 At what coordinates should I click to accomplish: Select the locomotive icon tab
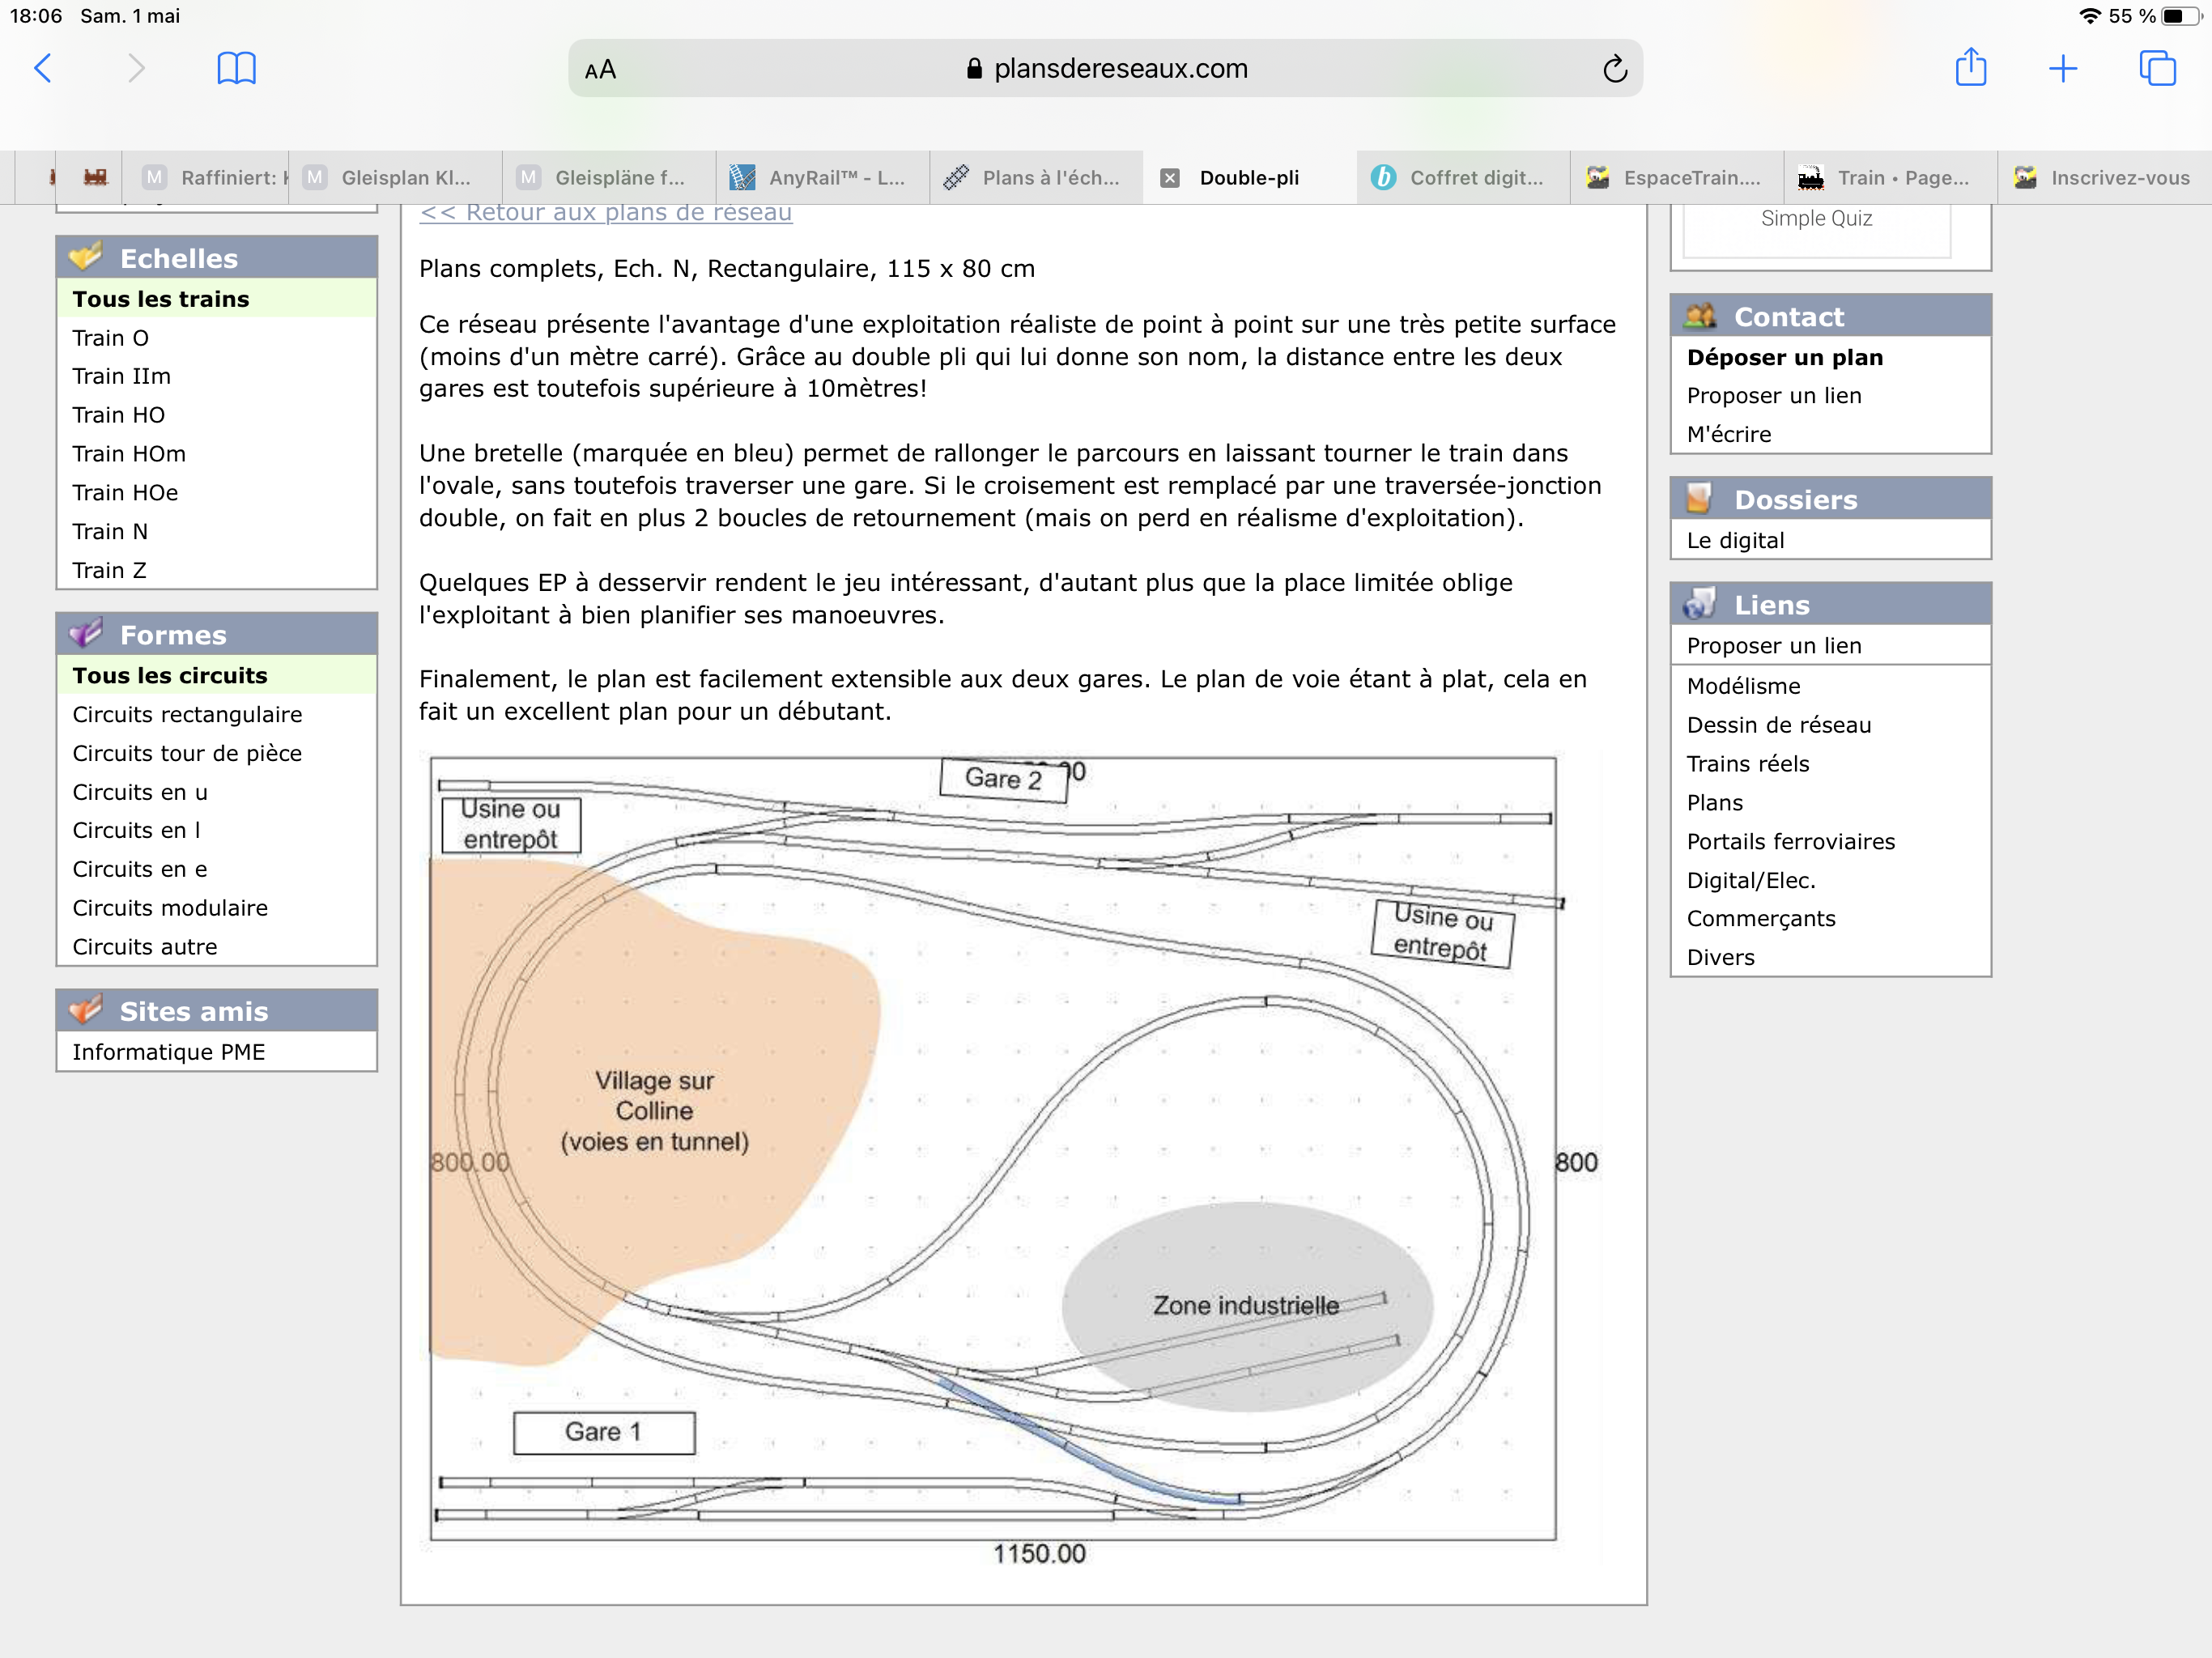95,178
